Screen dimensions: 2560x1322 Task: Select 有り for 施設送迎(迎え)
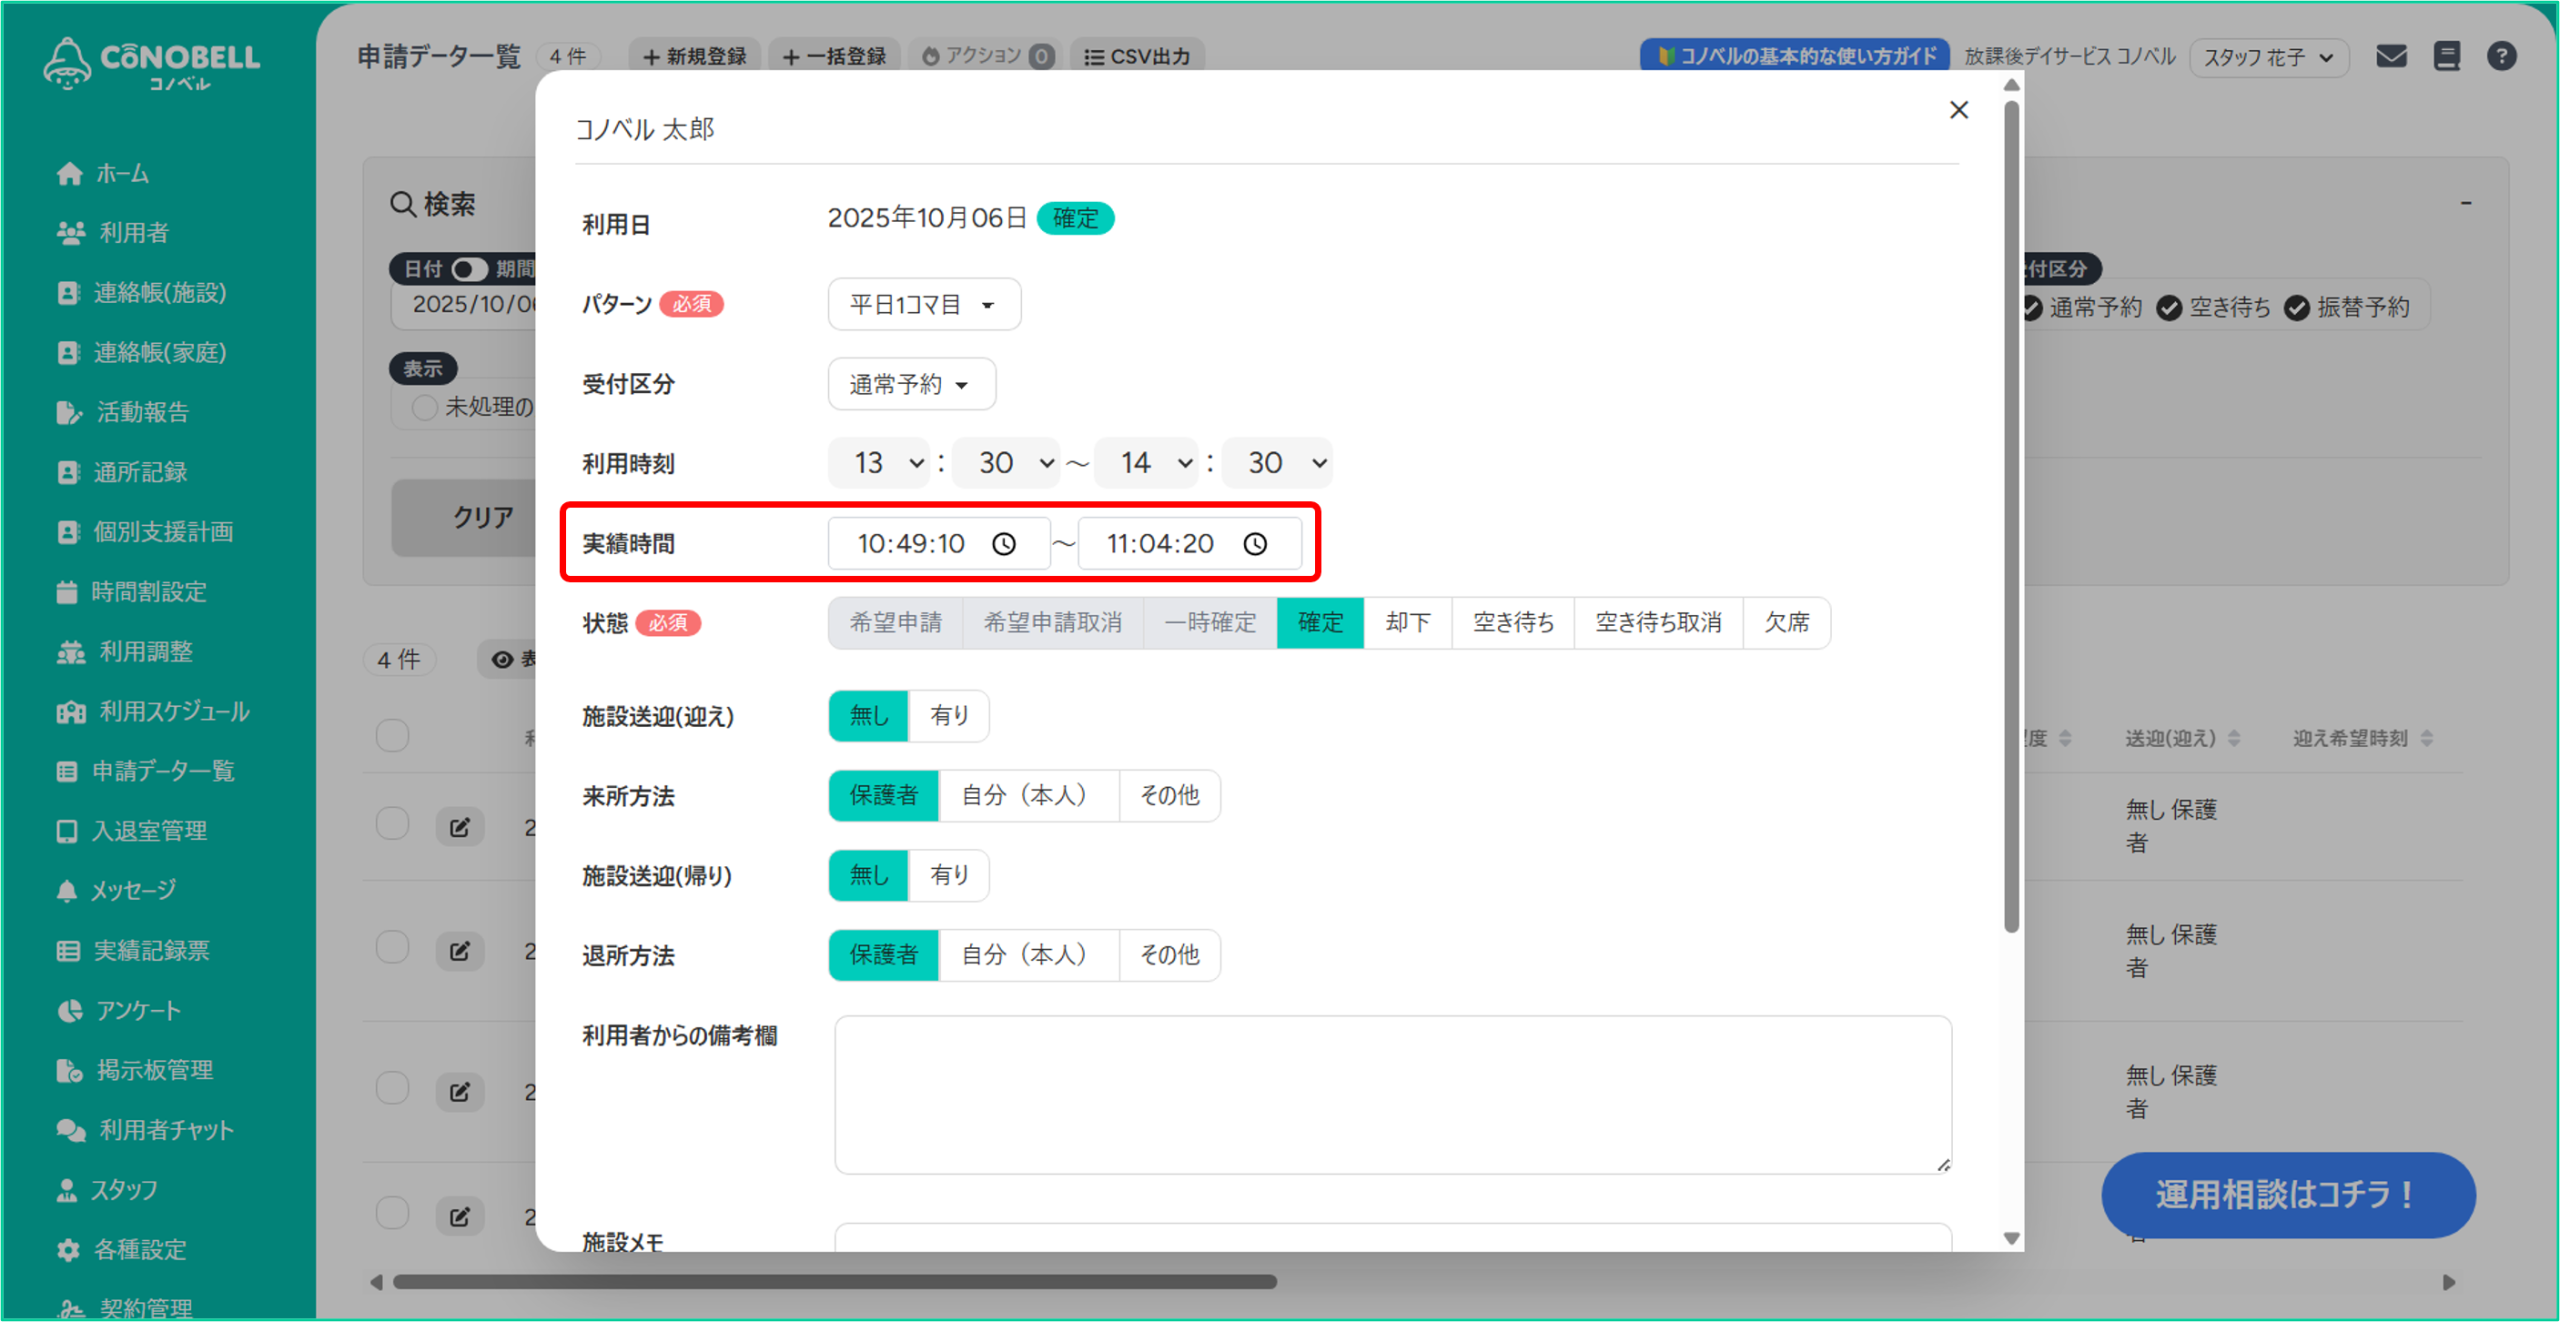pyautogui.click(x=948, y=716)
